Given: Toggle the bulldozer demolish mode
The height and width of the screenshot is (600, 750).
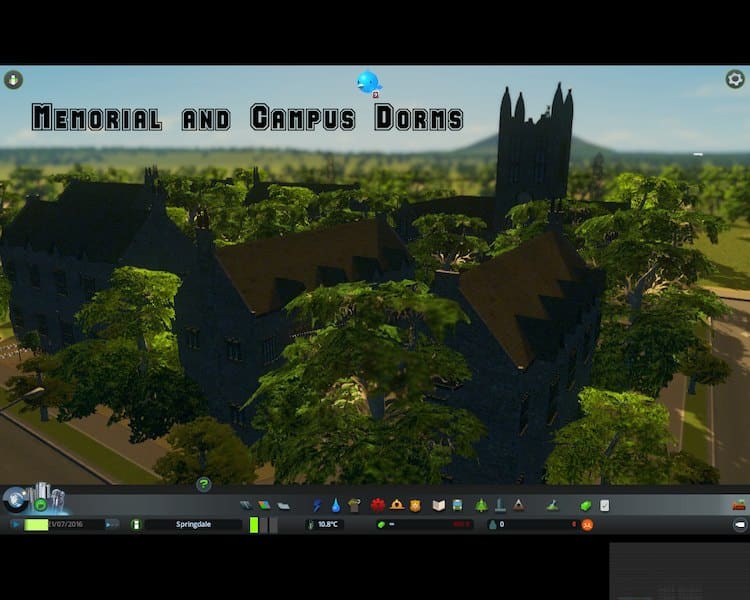Looking at the screenshot, I should (x=739, y=505).
